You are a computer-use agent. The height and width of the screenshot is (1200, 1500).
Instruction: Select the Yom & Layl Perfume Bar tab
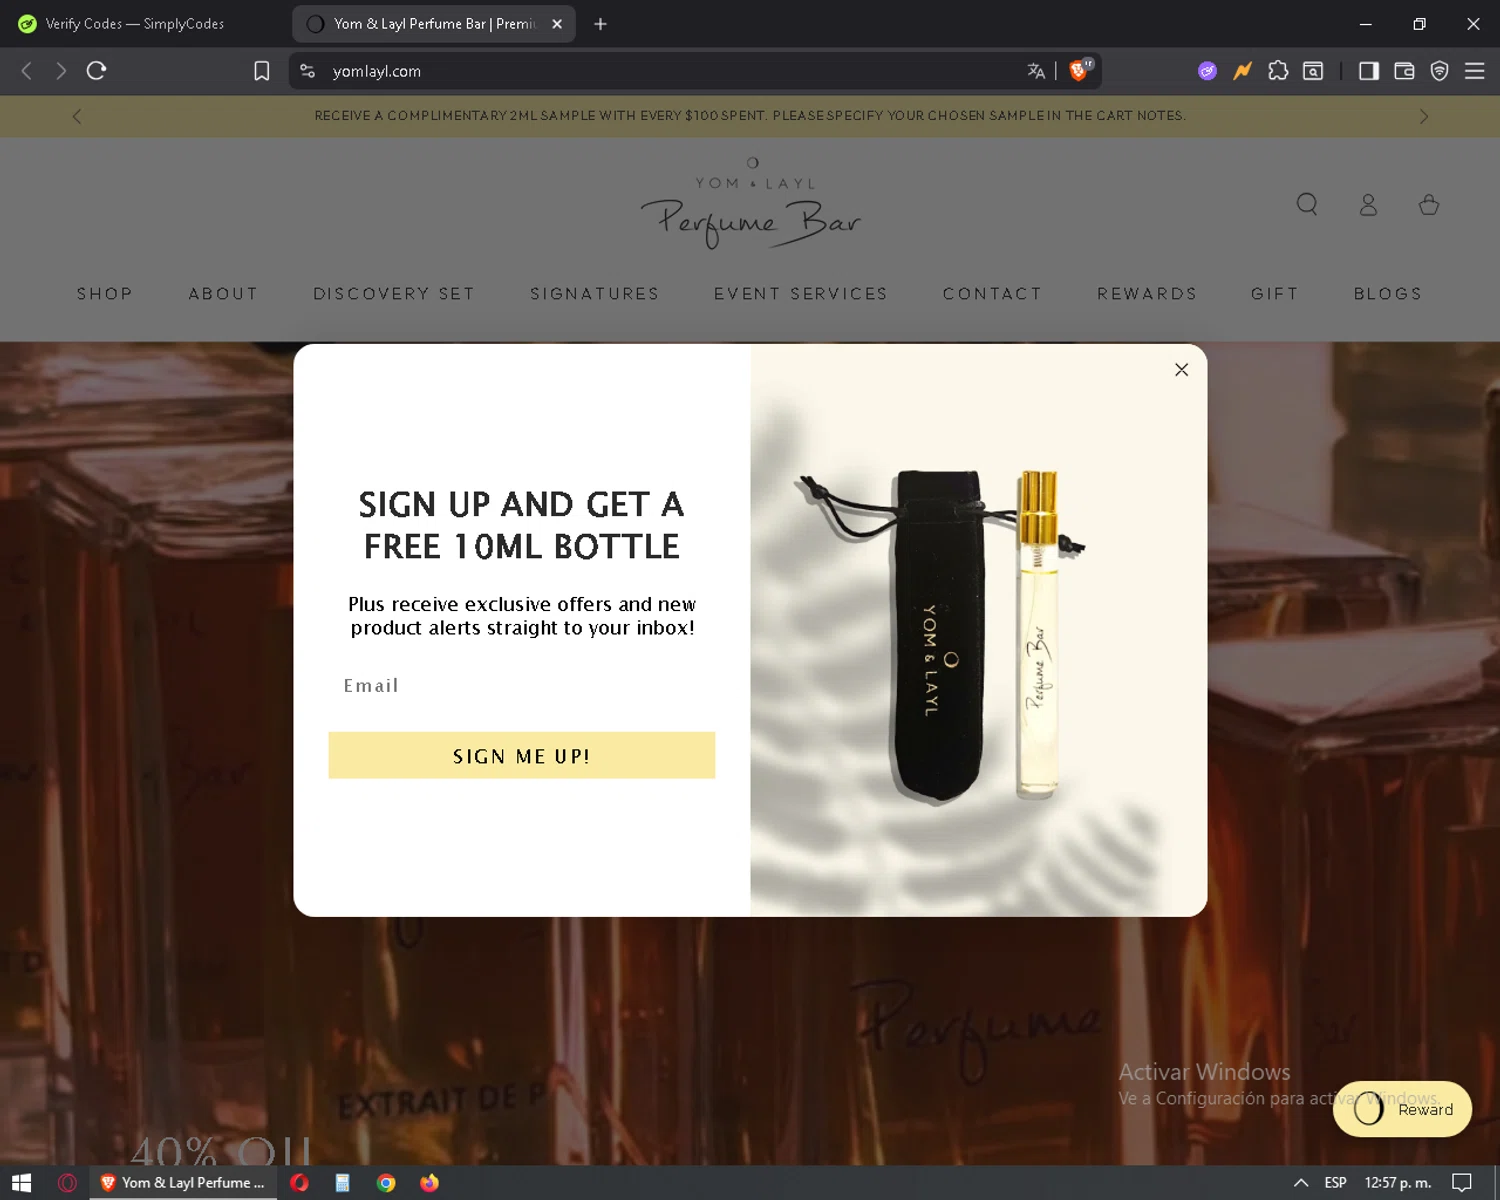(x=434, y=24)
